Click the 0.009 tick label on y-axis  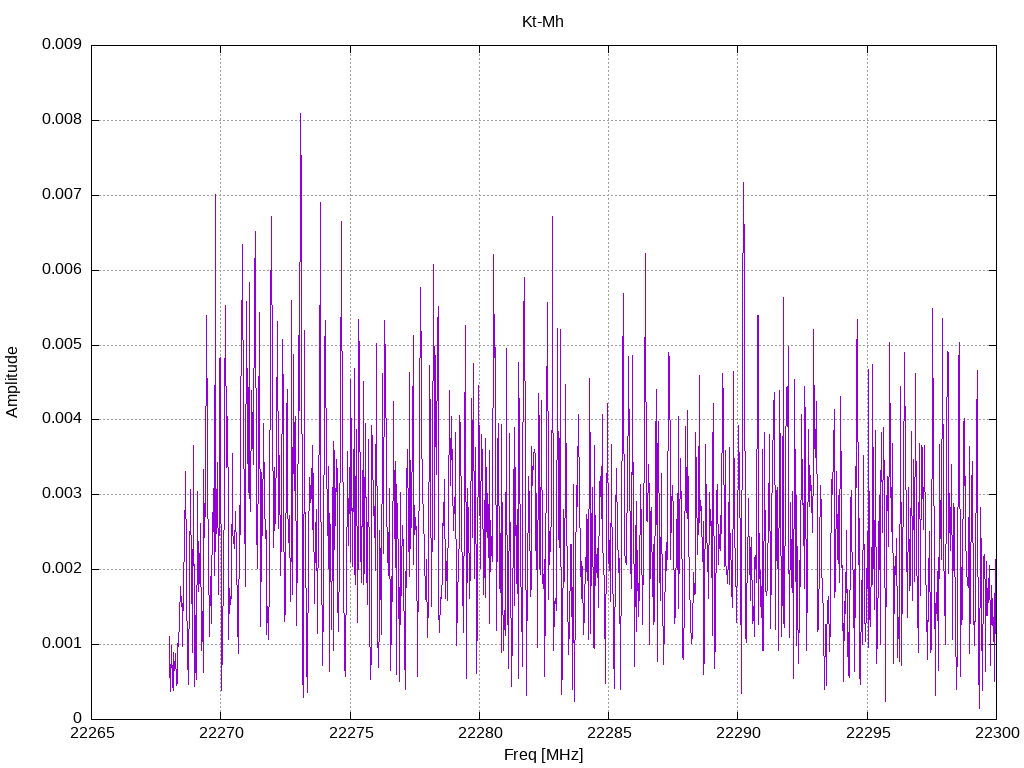click(62, 44)
